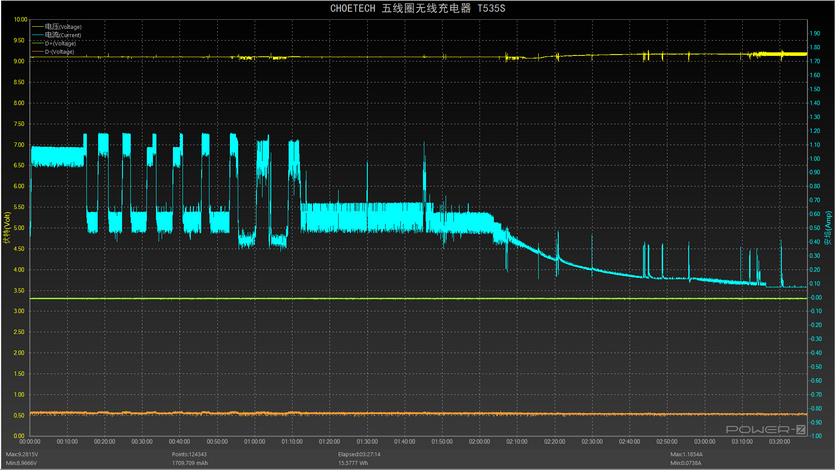The height and width of the screenshot is (470, 835).
Task: Click the 02:00:00 time axis label
Action: click(x=479, y=442)
